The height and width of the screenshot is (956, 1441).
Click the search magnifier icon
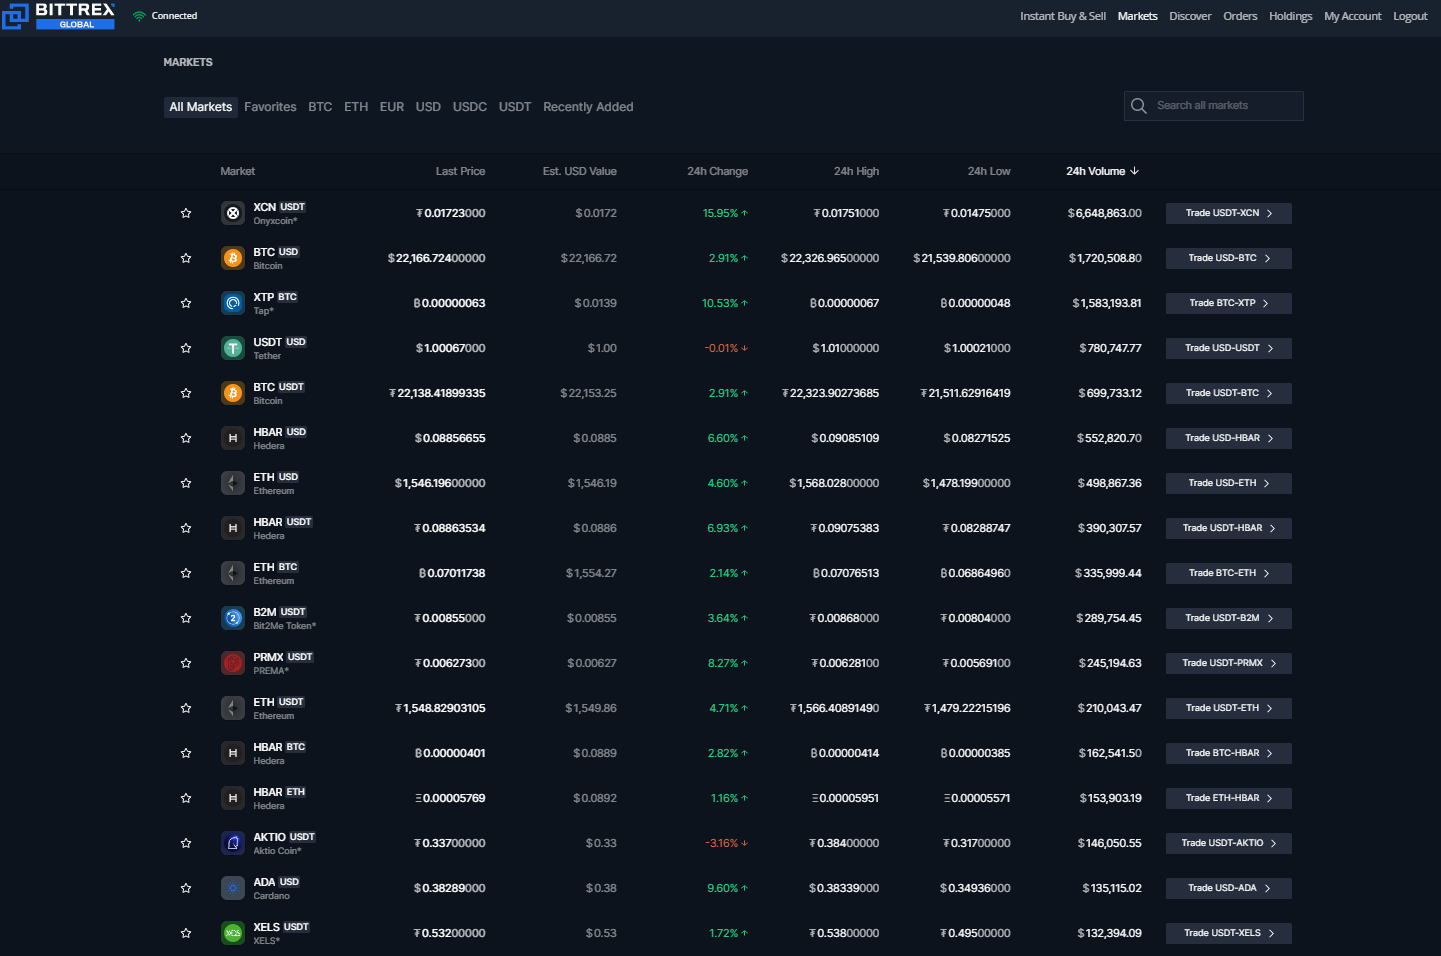[1138, 106]
